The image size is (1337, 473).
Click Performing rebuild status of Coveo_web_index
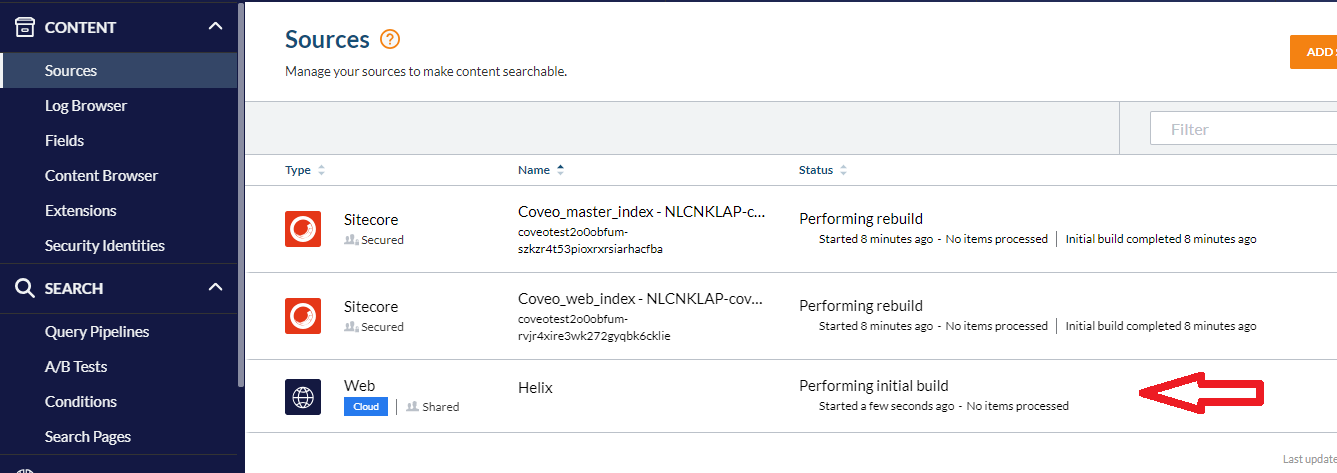click(x=861, y=306)
